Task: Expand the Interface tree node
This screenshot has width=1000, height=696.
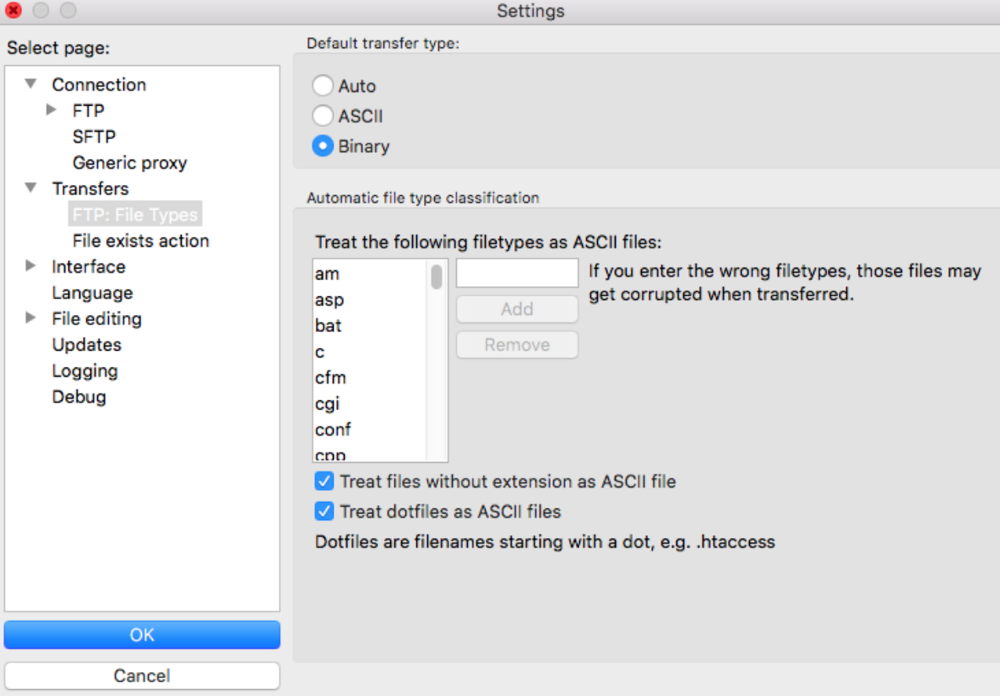Action: pos(30,265)
